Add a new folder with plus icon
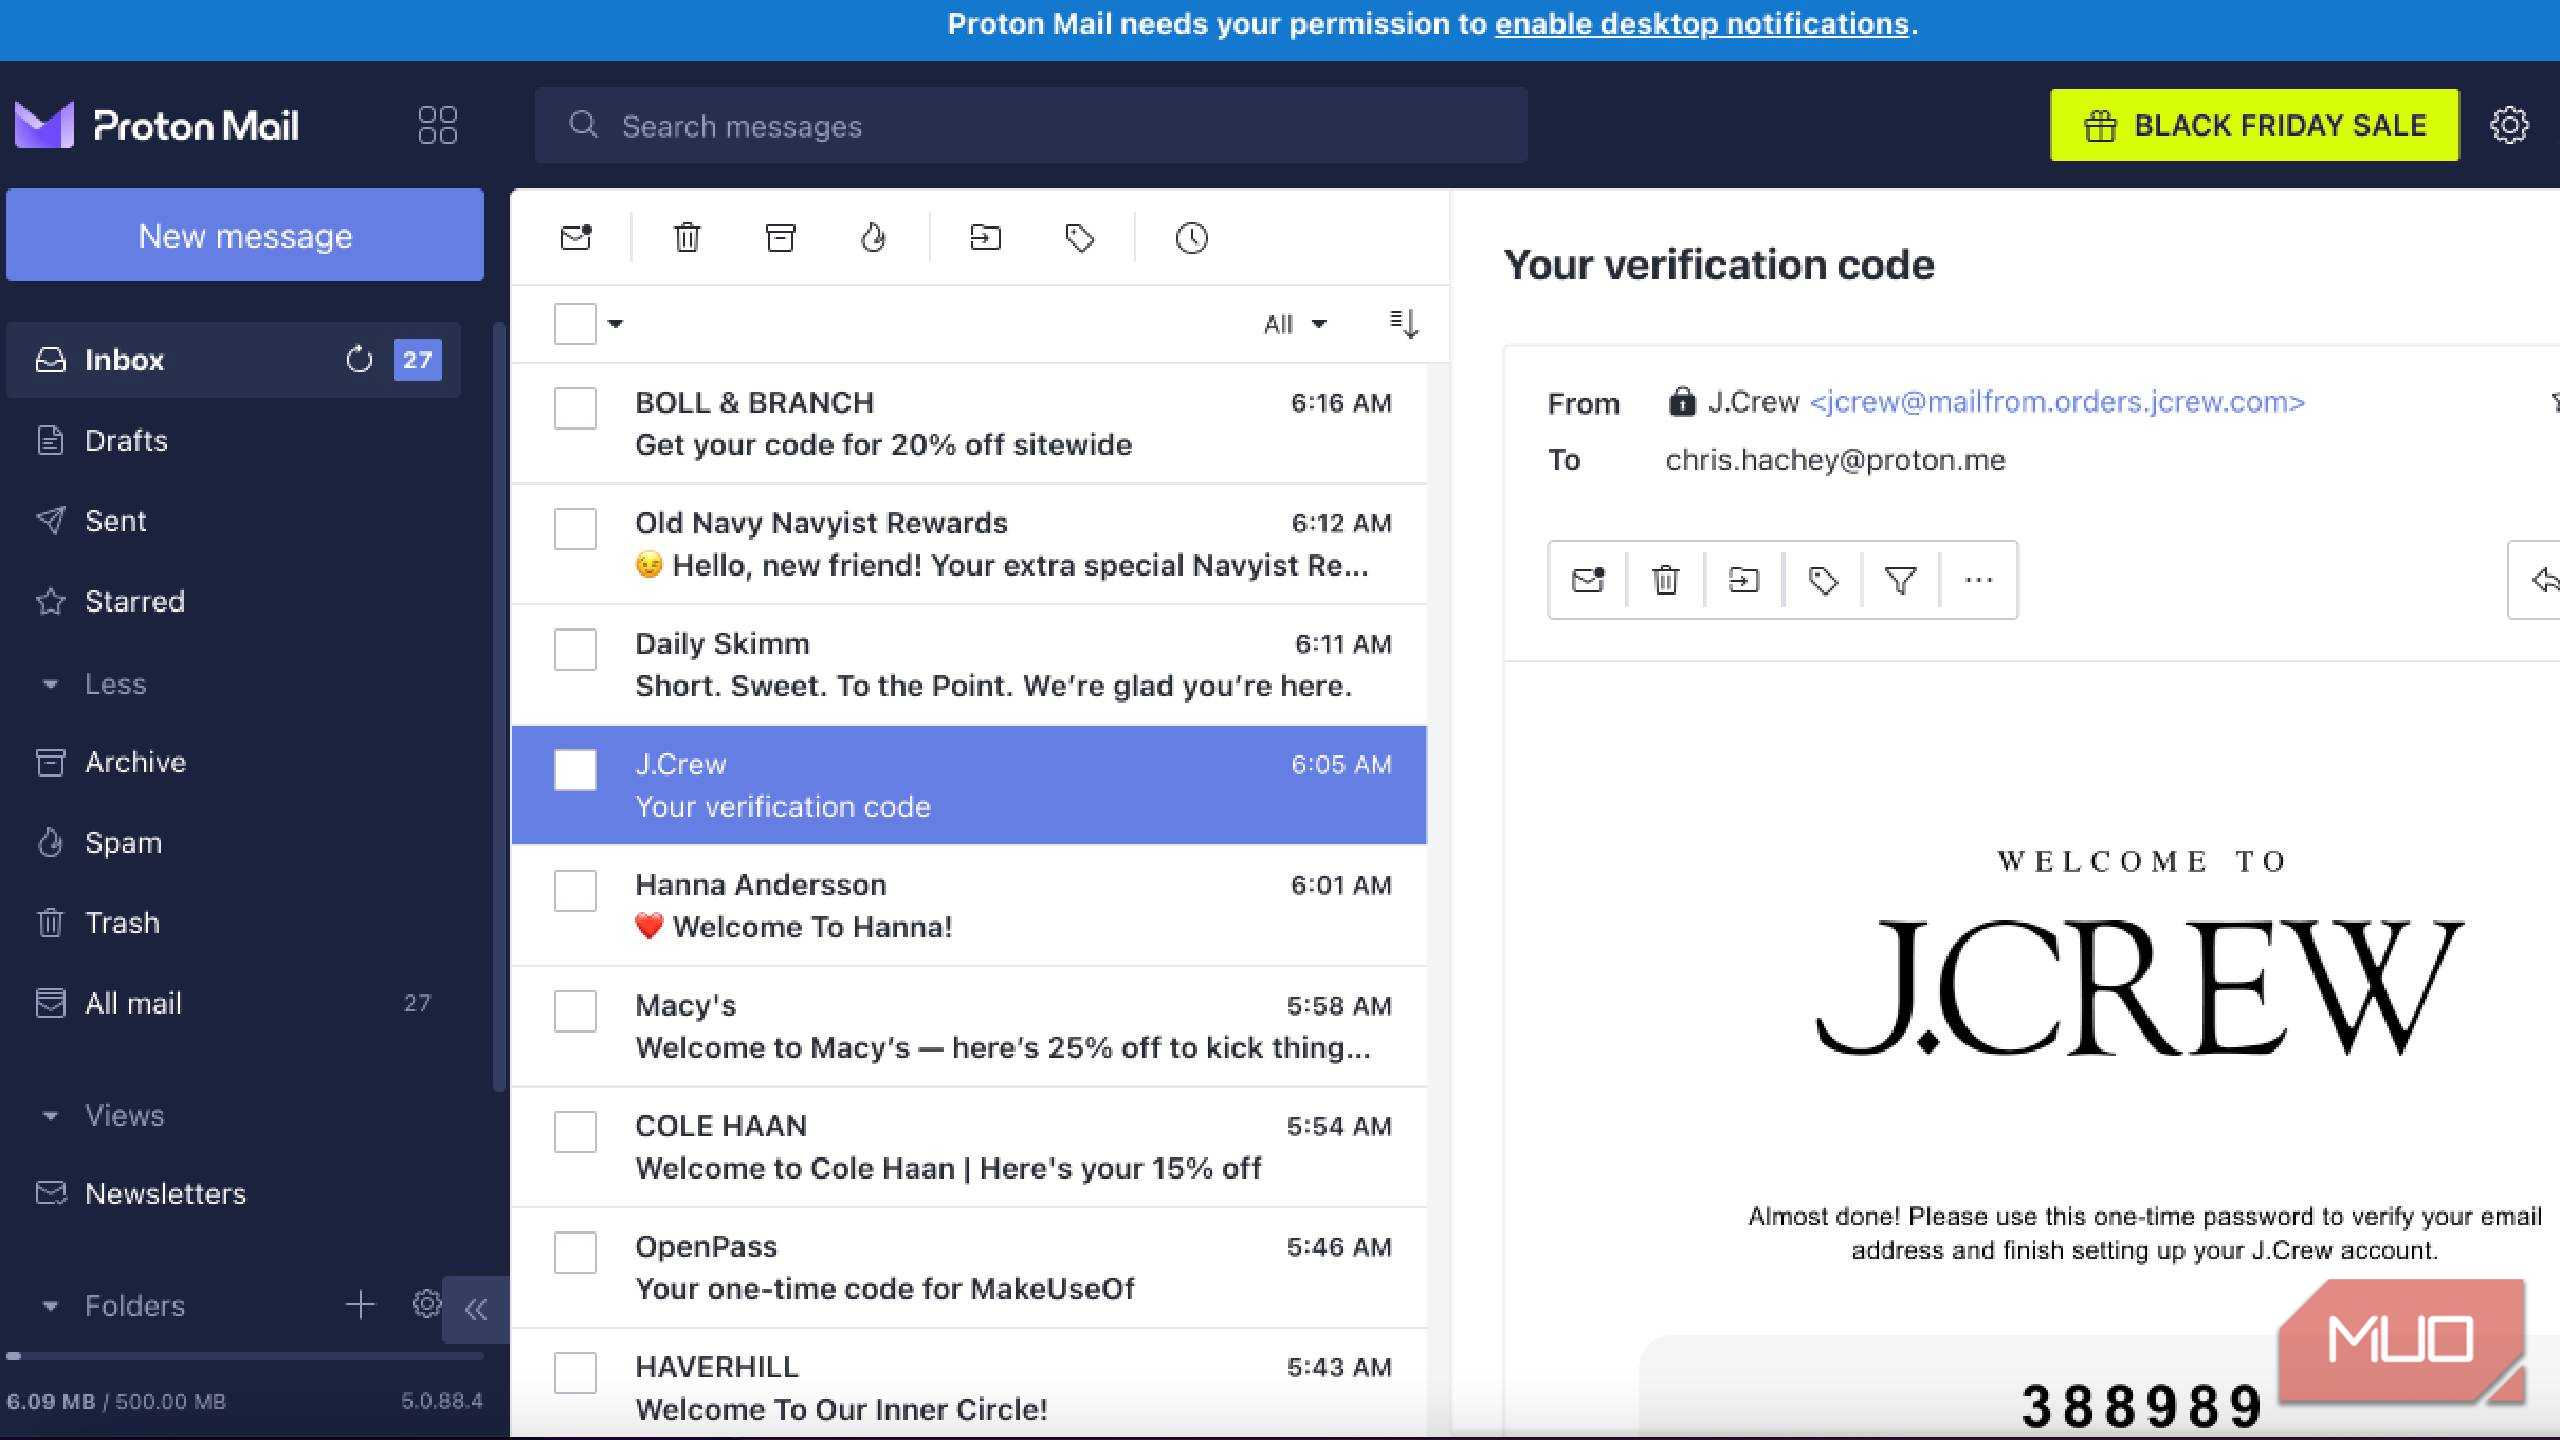Viewport: 2560px width, 1440px height. 360,1305
